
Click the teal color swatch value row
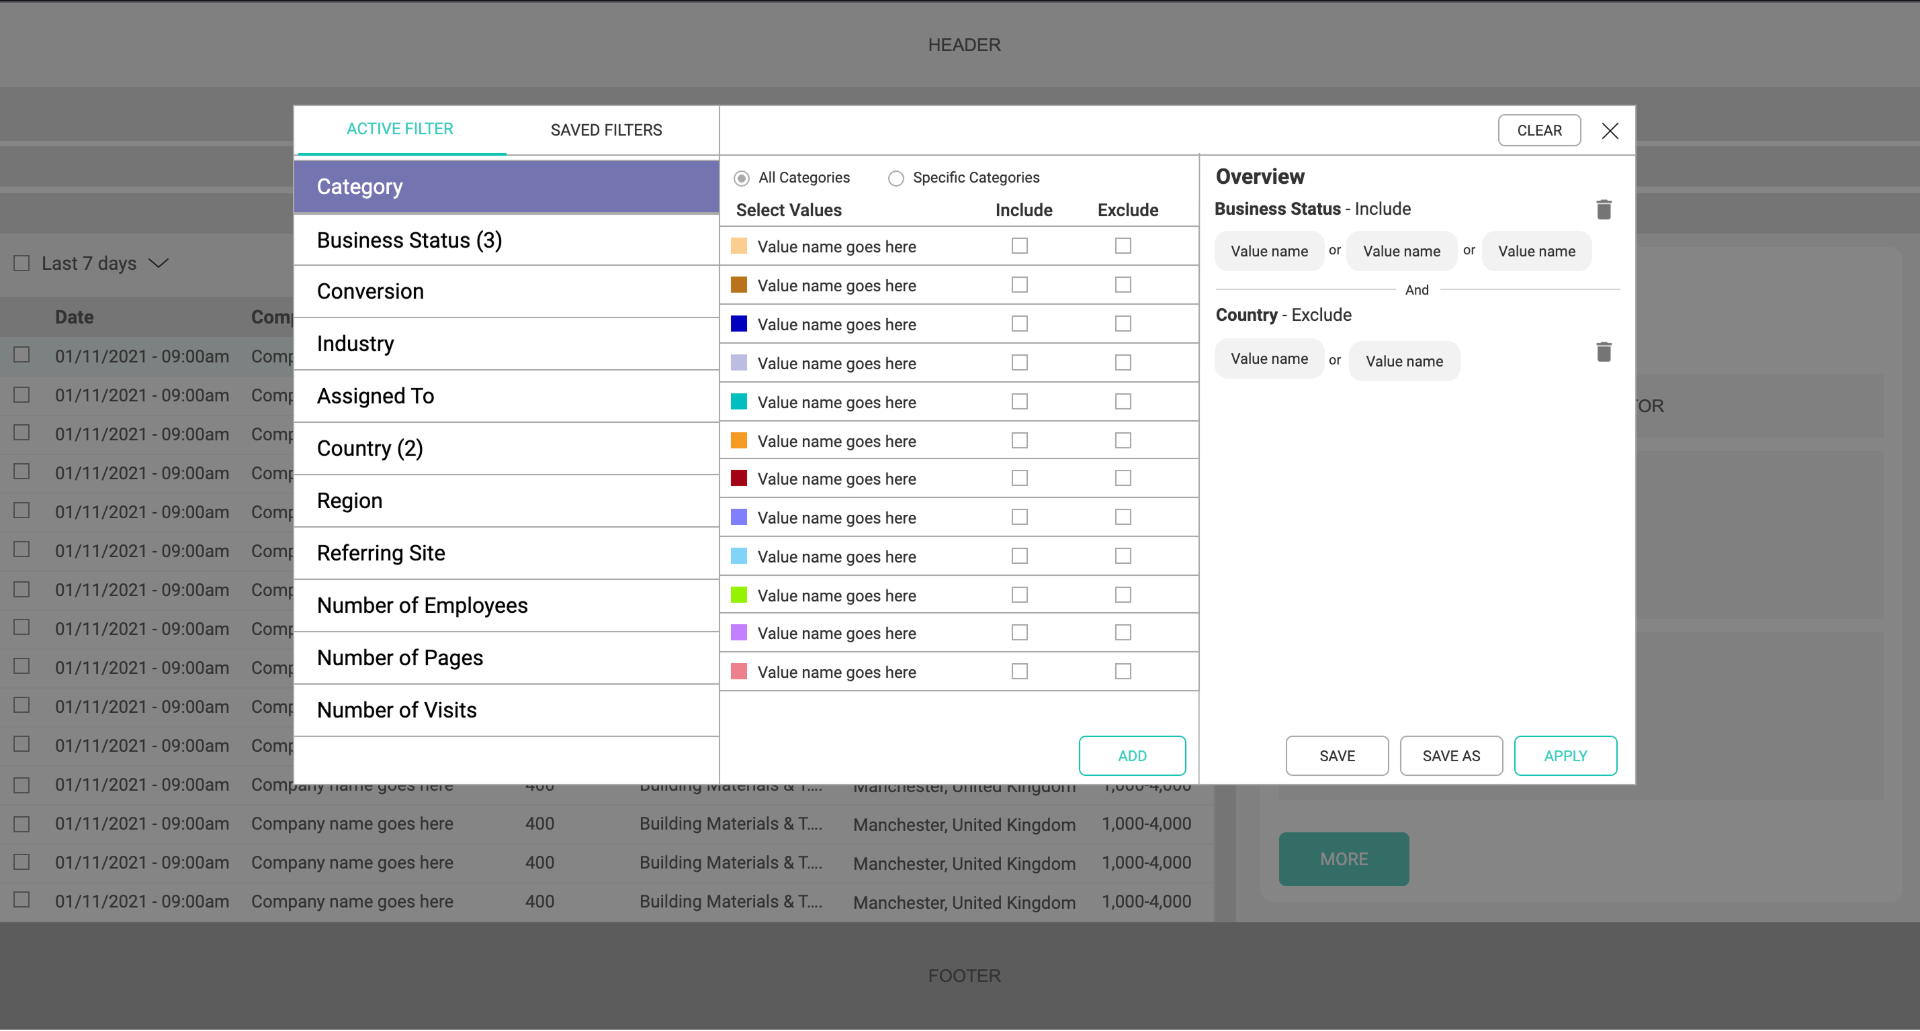[x=959, y=402]
